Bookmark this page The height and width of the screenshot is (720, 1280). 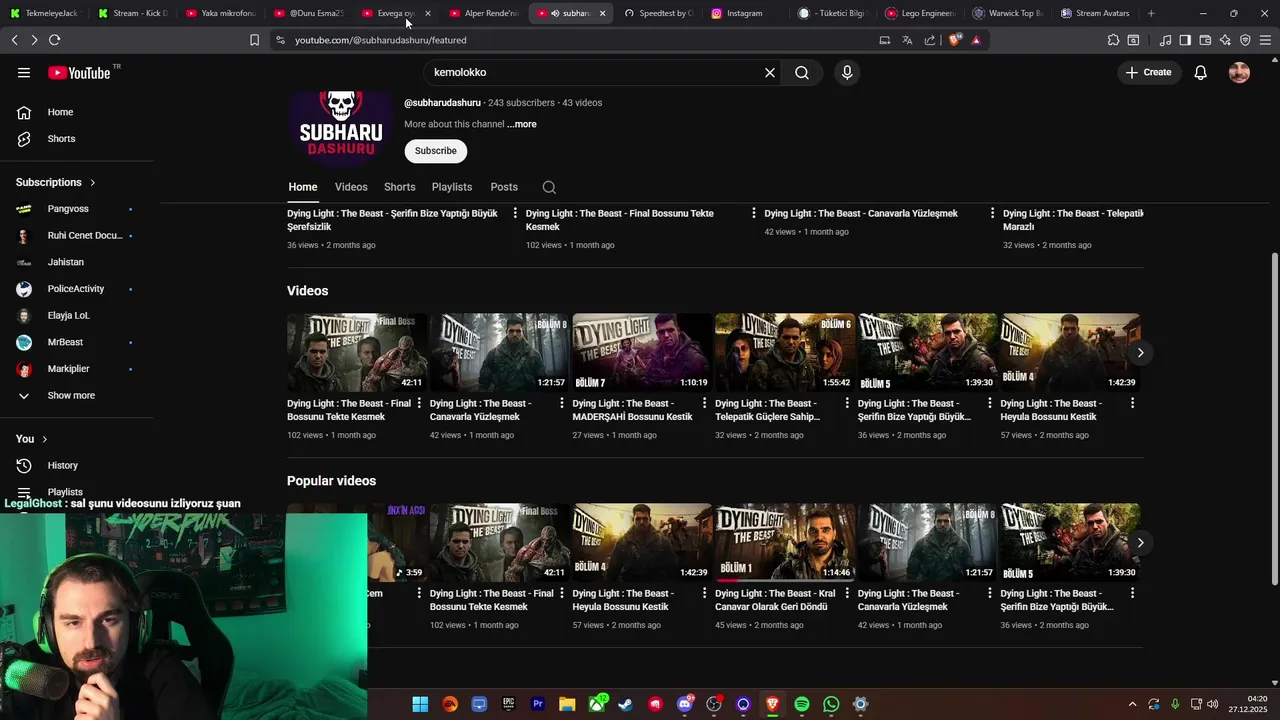(254, 40)
